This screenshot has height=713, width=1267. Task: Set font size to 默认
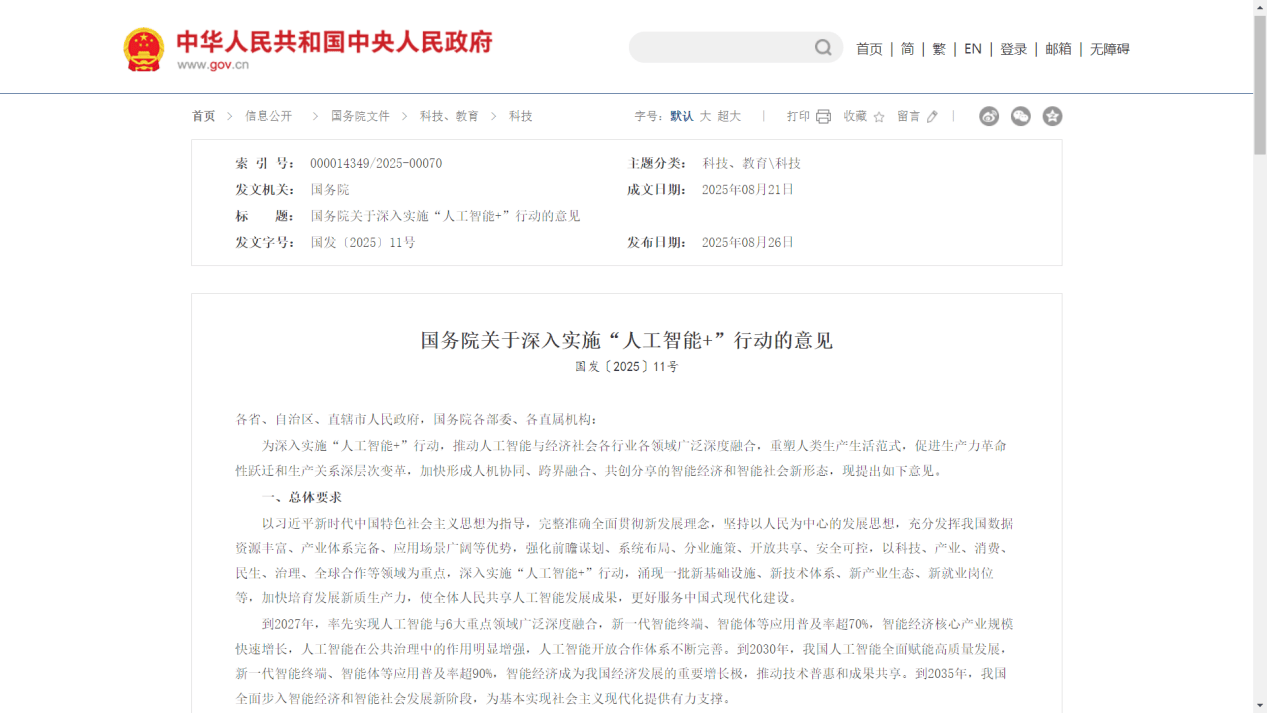[681, 116]
